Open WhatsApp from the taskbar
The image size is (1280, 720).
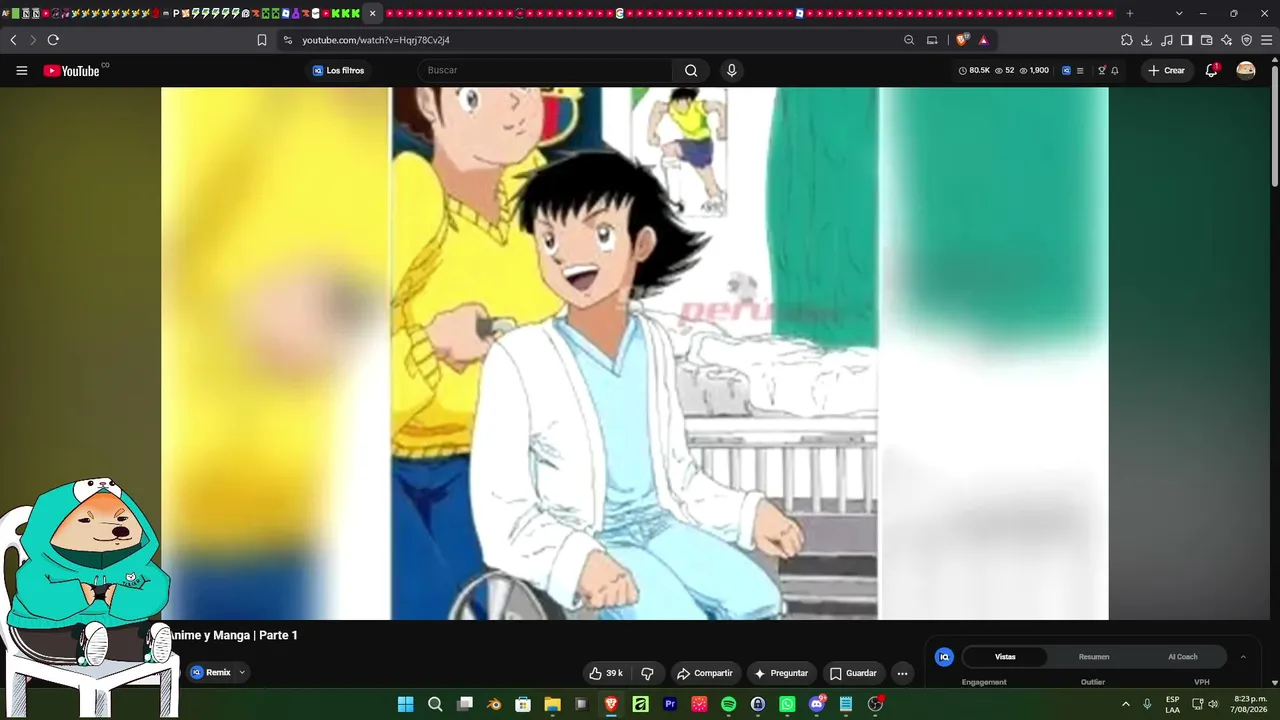pyautogui.click(x=787, y=704)
